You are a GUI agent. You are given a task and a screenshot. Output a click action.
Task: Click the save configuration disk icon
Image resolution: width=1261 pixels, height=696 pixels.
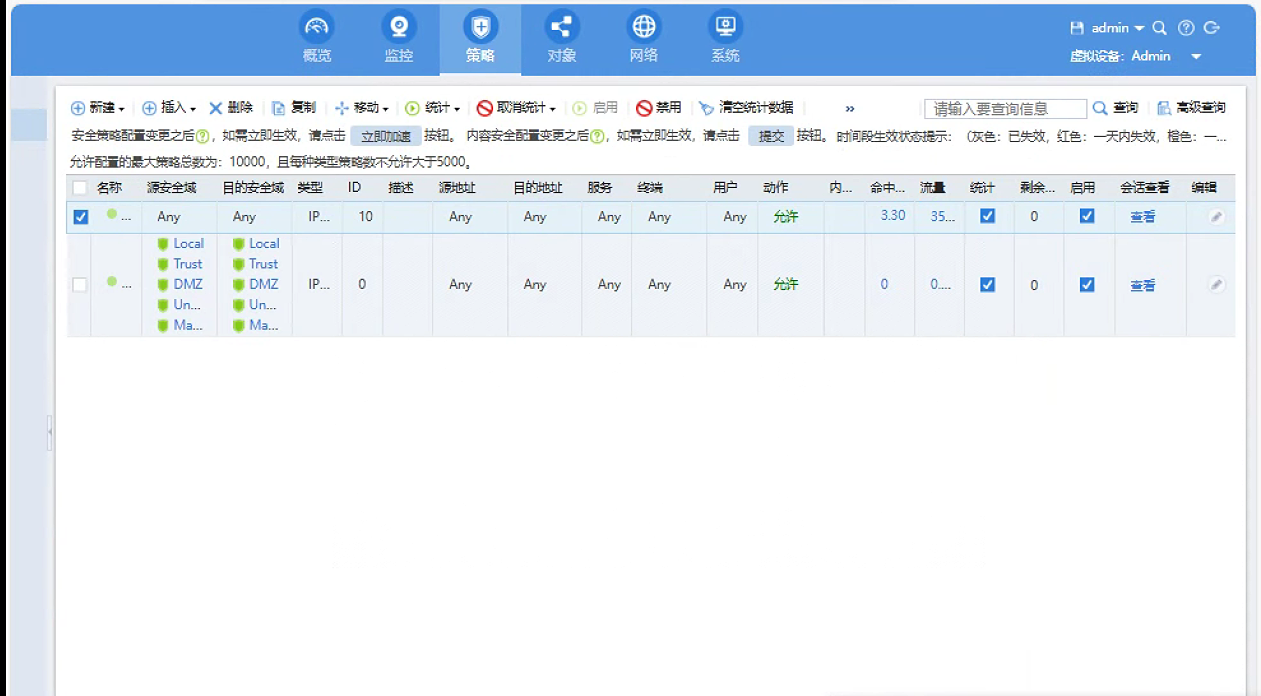[1077, 28]
